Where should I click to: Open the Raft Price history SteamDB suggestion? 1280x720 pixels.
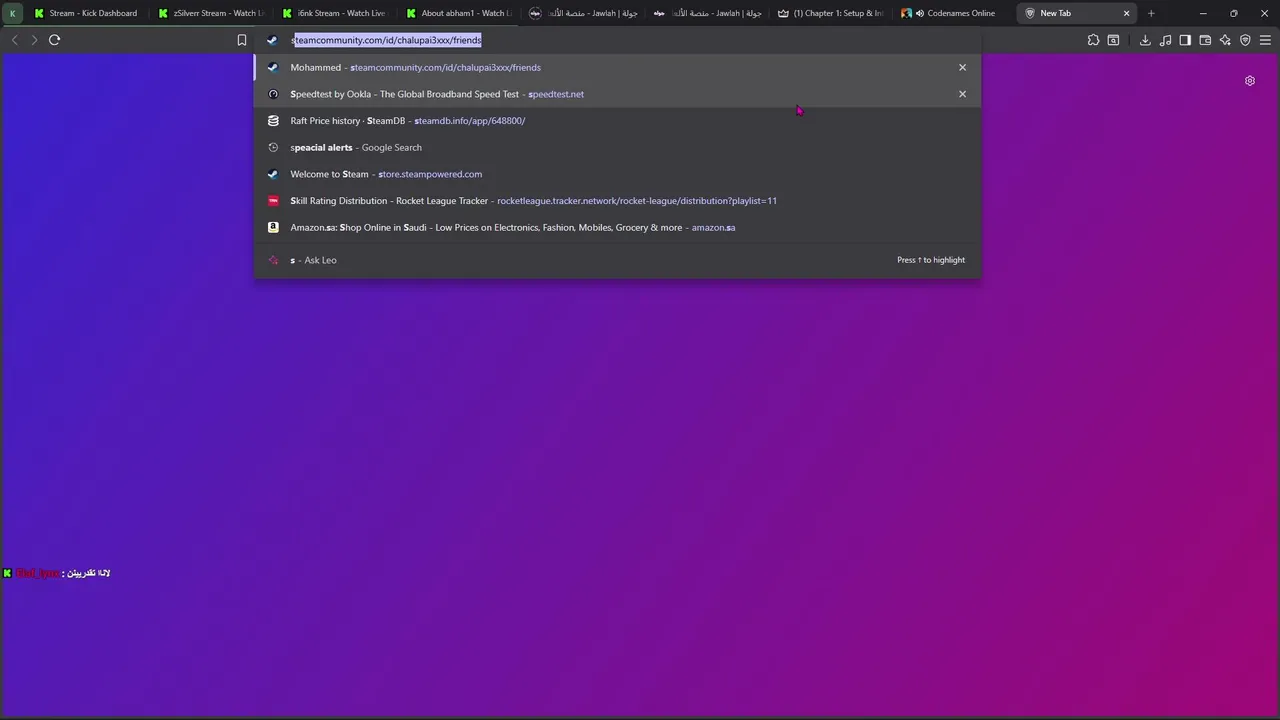[617, 121]
